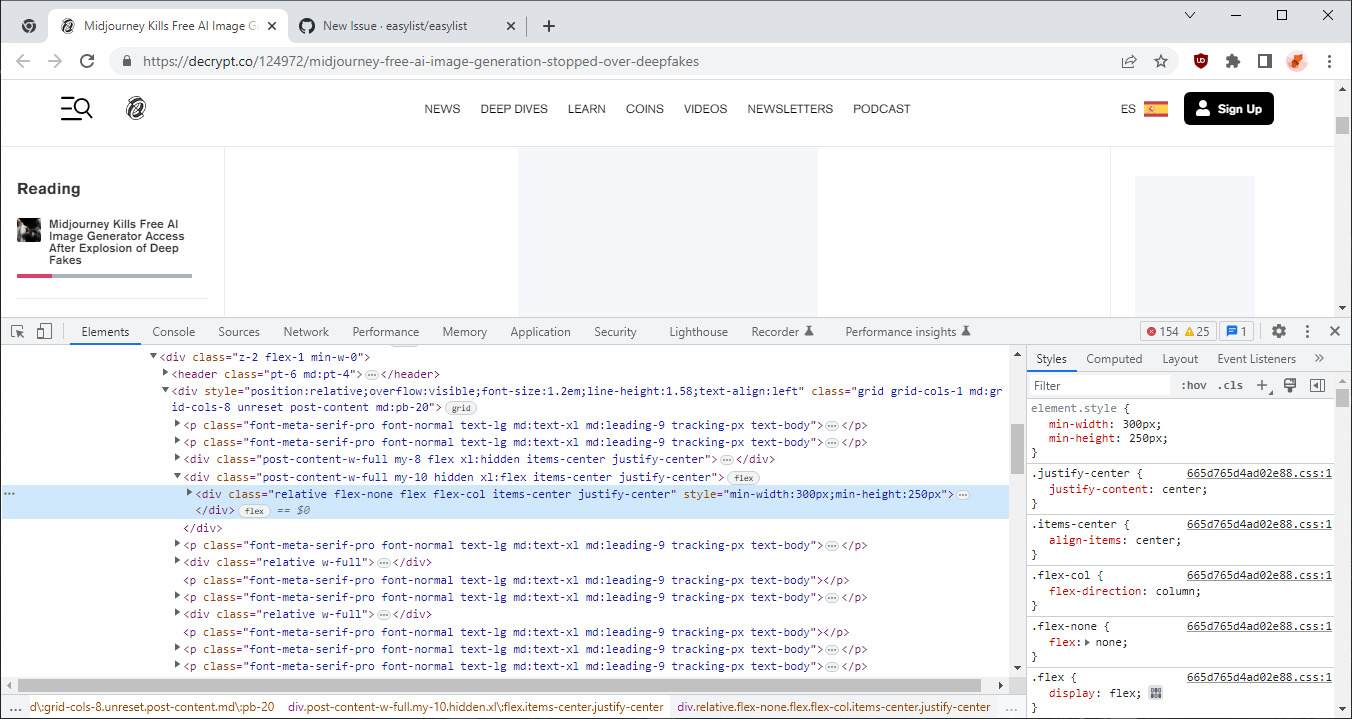Viewport: 1352px width, 719px height.
Task: Open the selected node's three-dot actions
Action: coord(9,494)
